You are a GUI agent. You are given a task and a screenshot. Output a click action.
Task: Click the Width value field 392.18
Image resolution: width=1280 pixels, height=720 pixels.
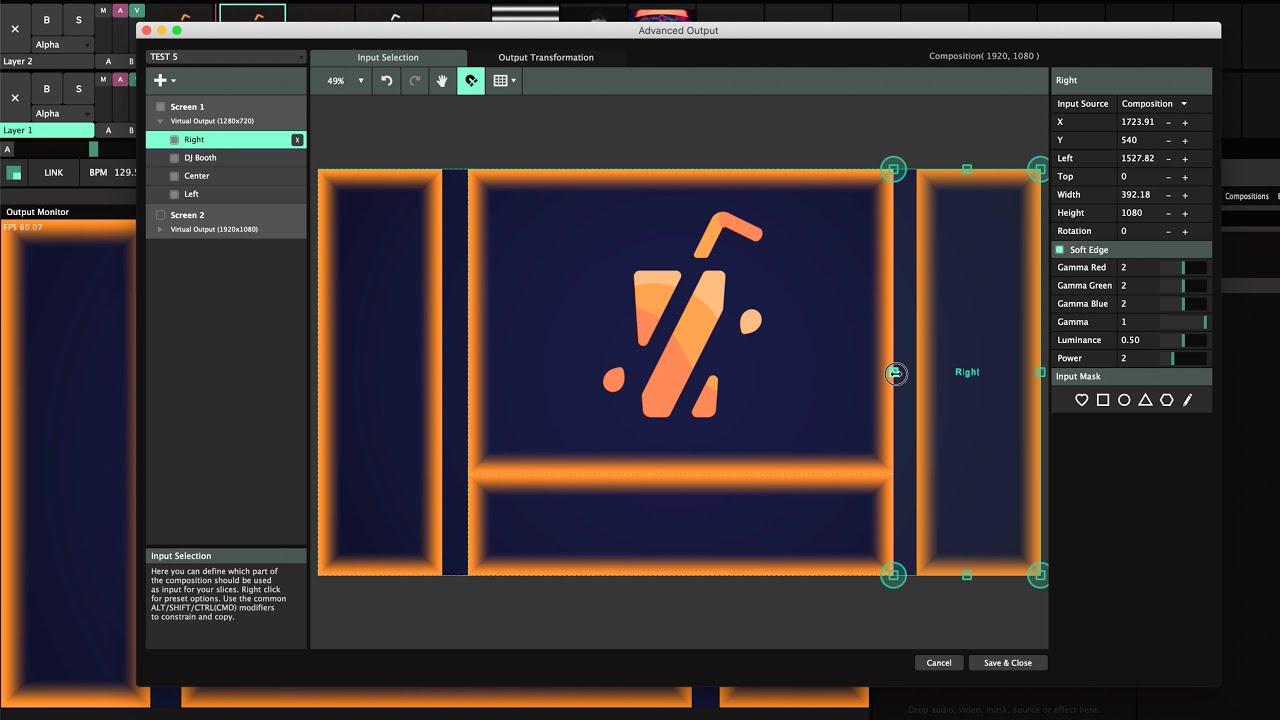(1138, 195)
